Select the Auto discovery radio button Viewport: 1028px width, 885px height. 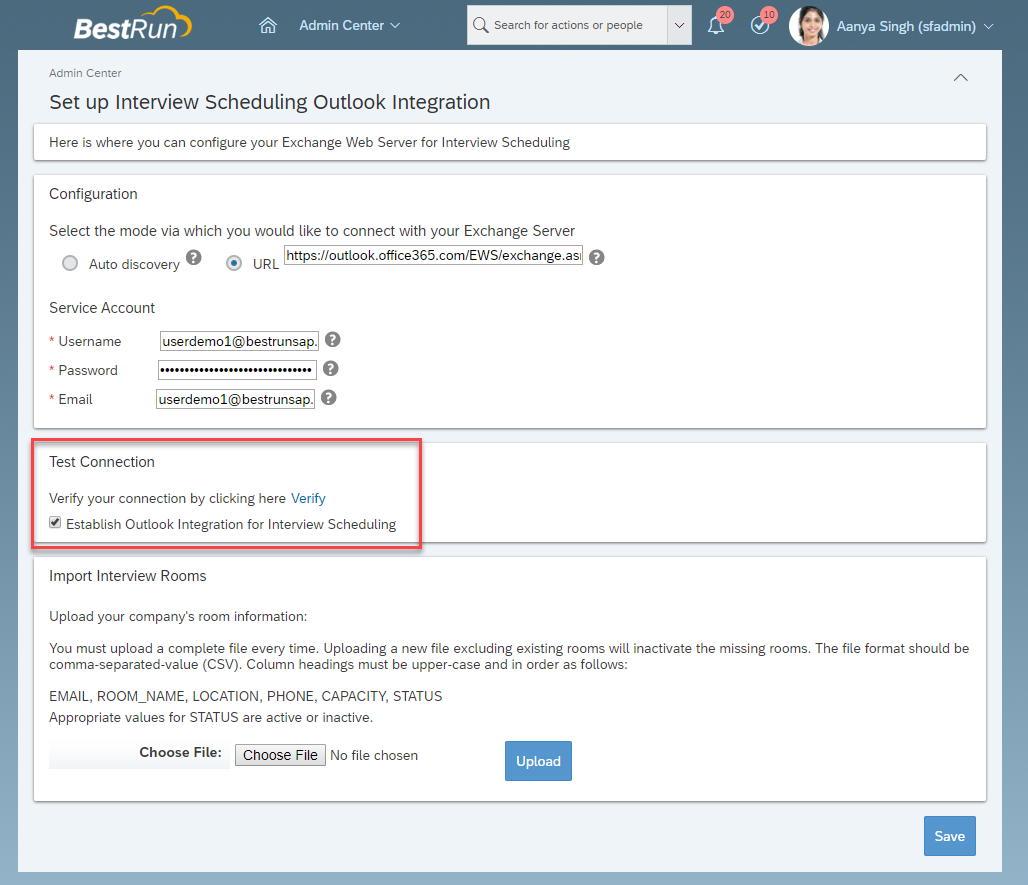coord(69,264)
